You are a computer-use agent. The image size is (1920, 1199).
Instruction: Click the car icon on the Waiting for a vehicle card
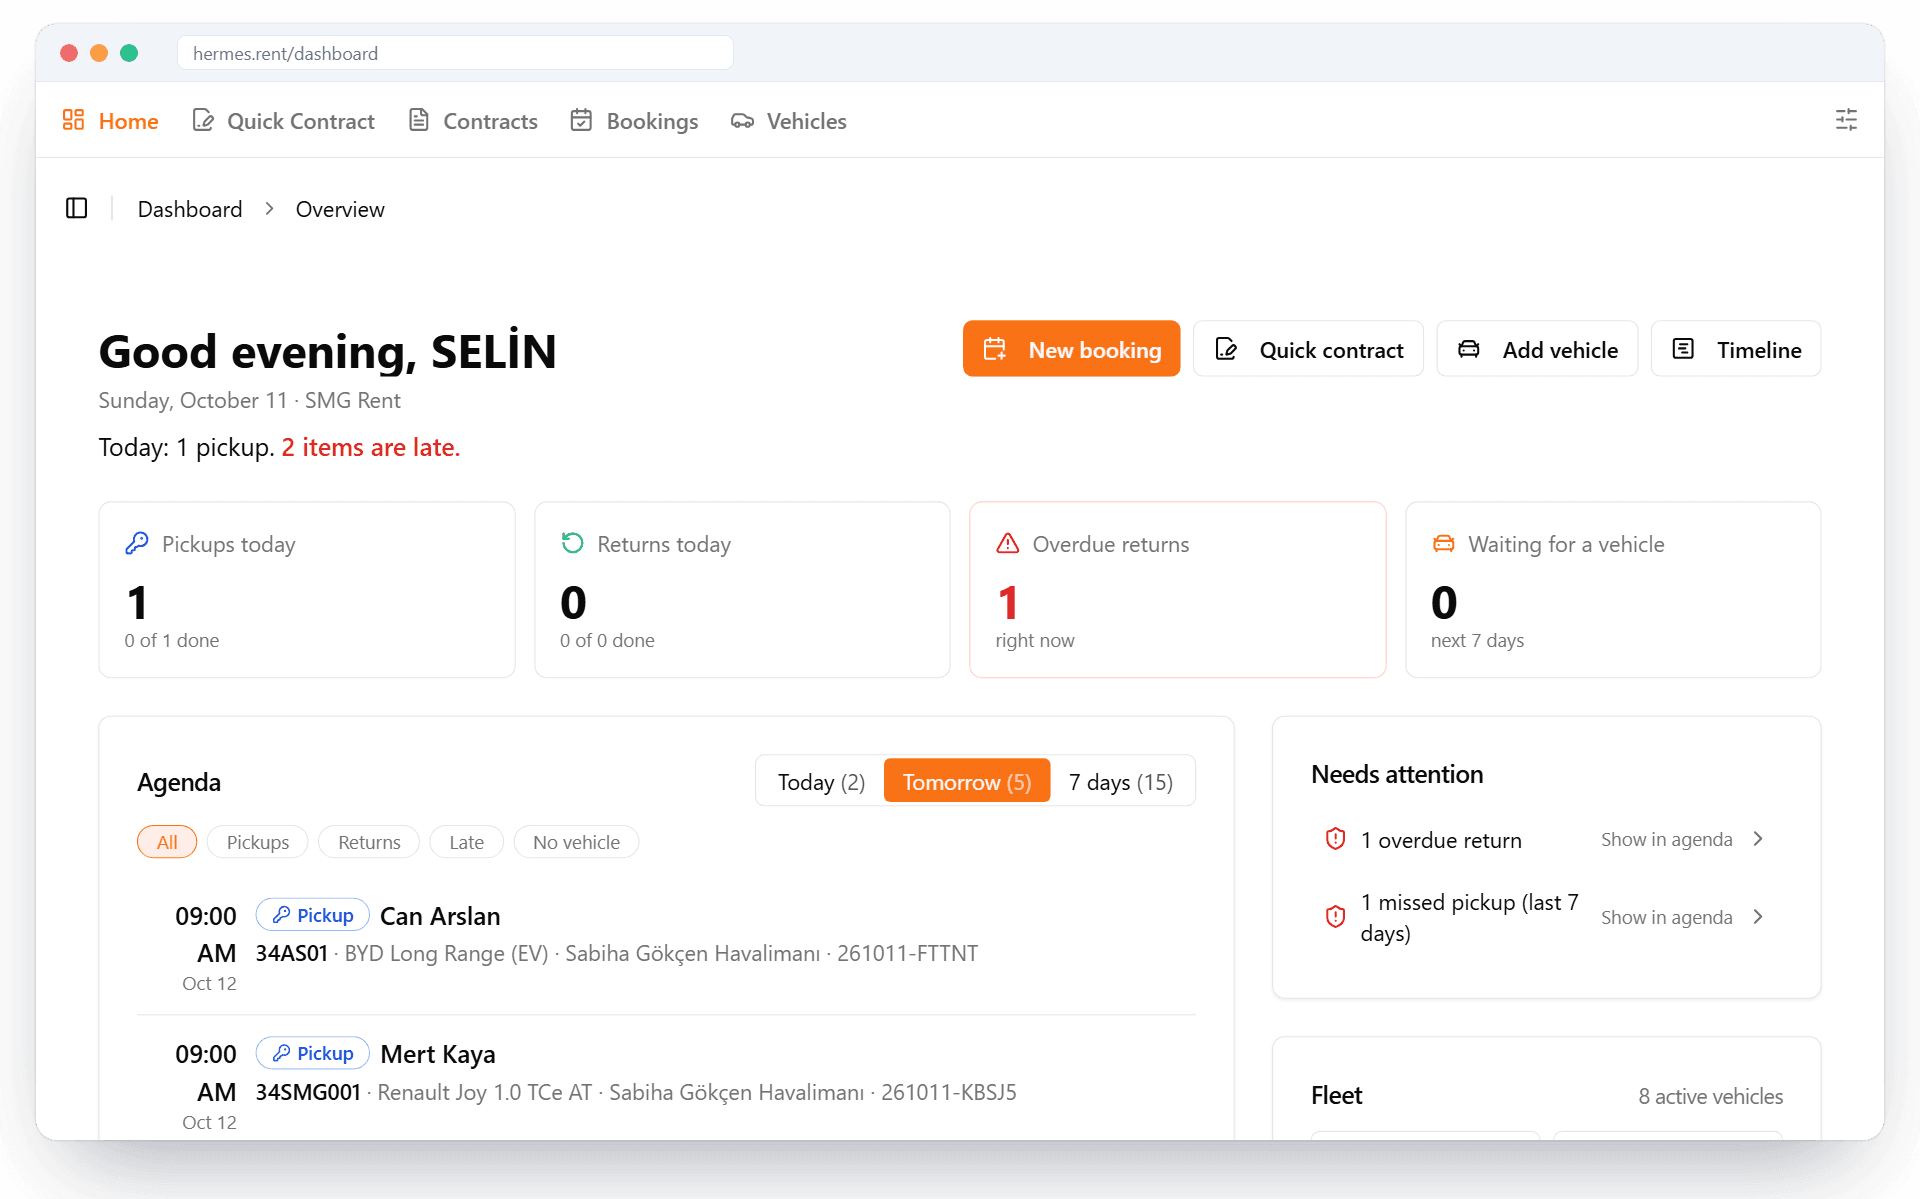coord(1443,543)
